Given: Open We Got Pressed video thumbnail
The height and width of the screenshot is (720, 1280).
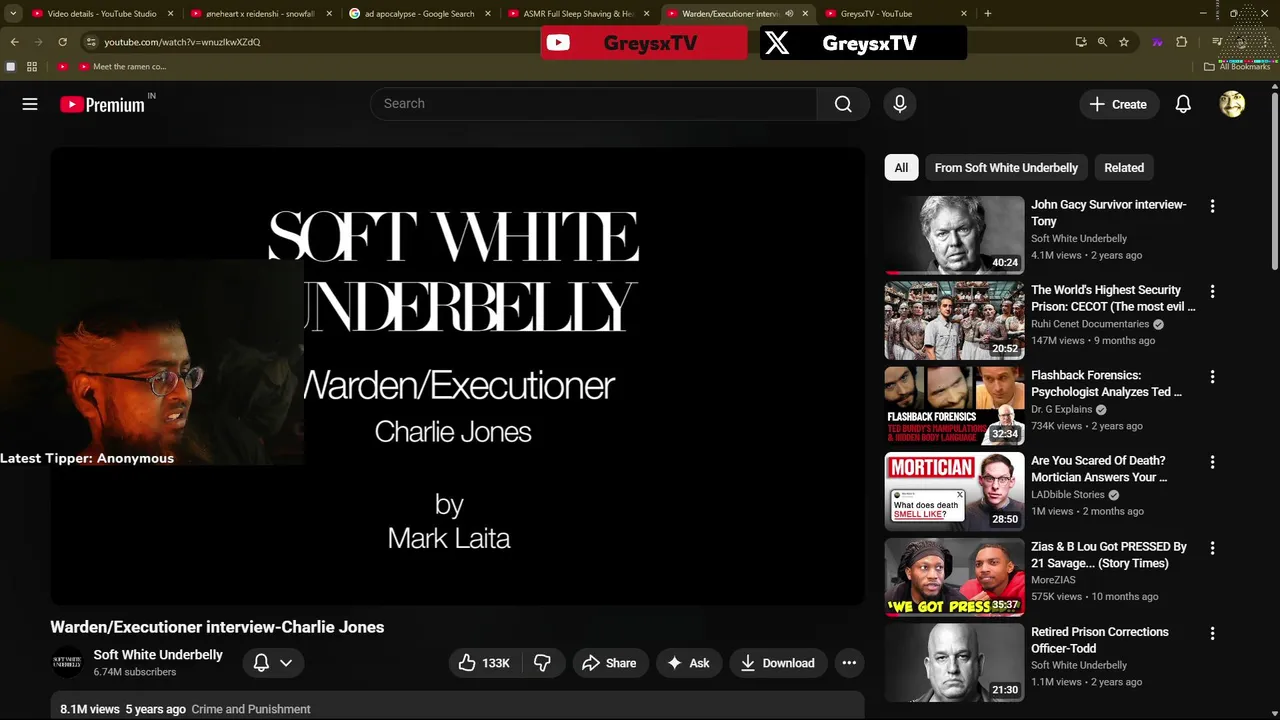Looking at the screenshot, I should [954, 577].
